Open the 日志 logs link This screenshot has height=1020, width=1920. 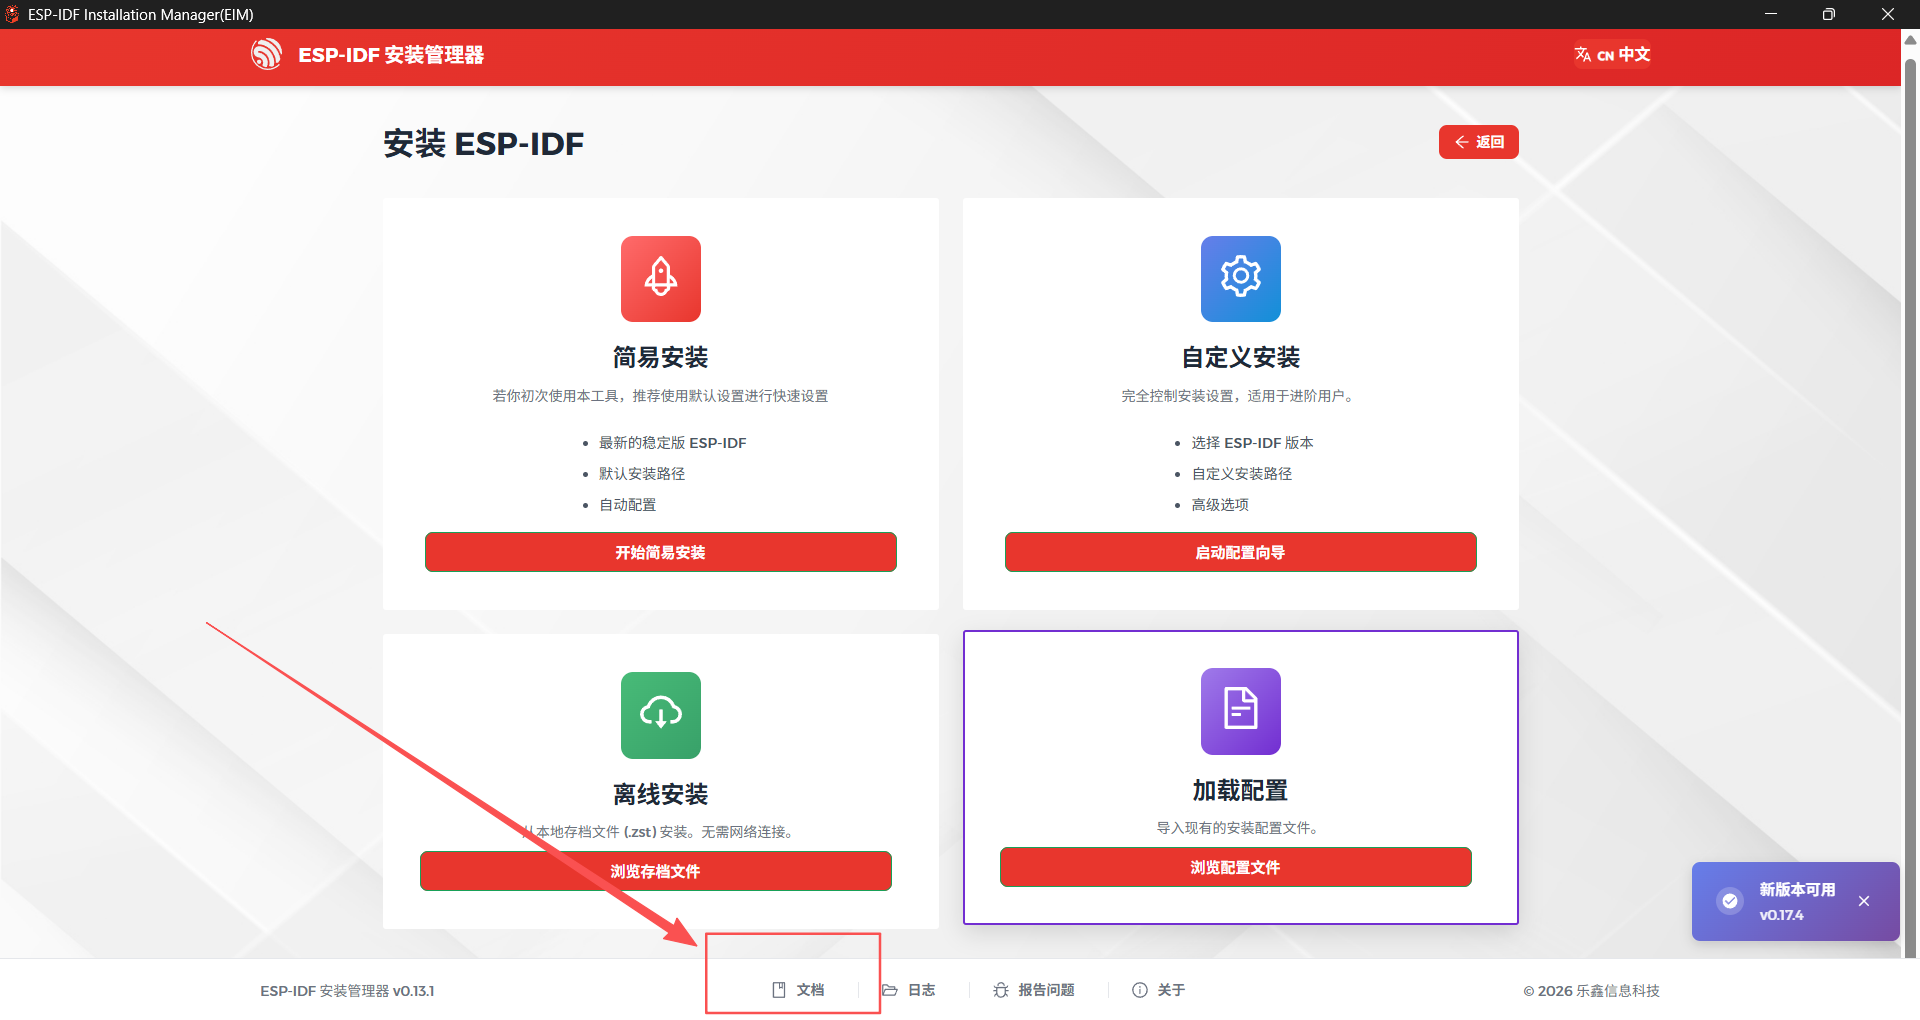(x=909, y=990)
